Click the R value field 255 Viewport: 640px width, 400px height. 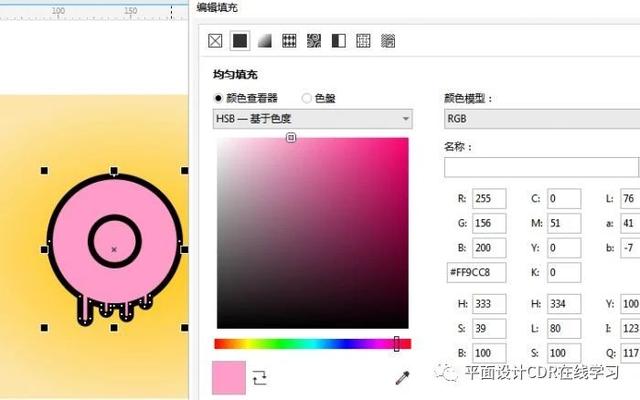(x=489, y=199)
